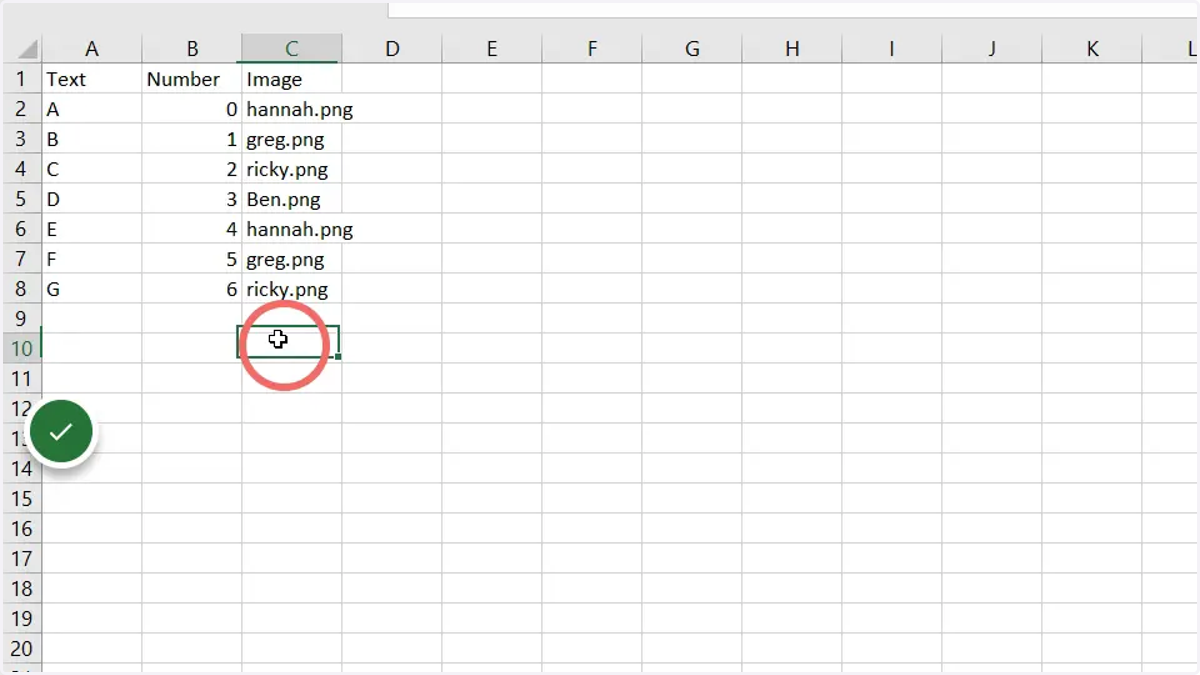This screenshot has width=1200, height=675.
Task: Select row 18 header
Action: pos(22,589)
